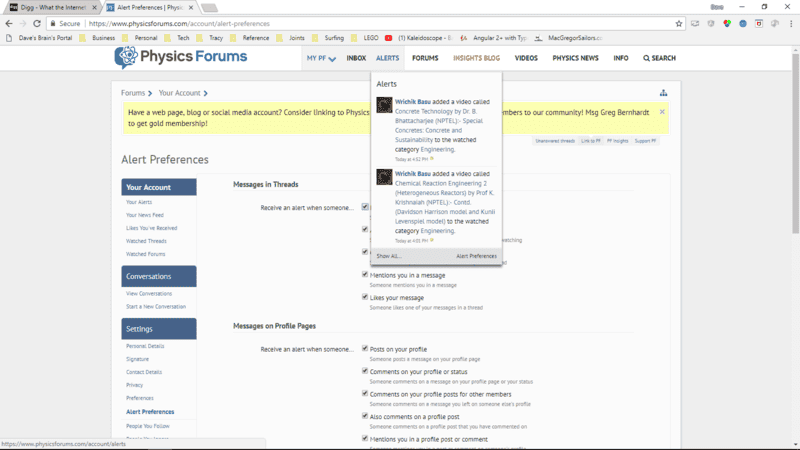This screenshot has width=800, height=450.
Task: Close the Alert Preferences browser tab
Action: tap(191, 8)
